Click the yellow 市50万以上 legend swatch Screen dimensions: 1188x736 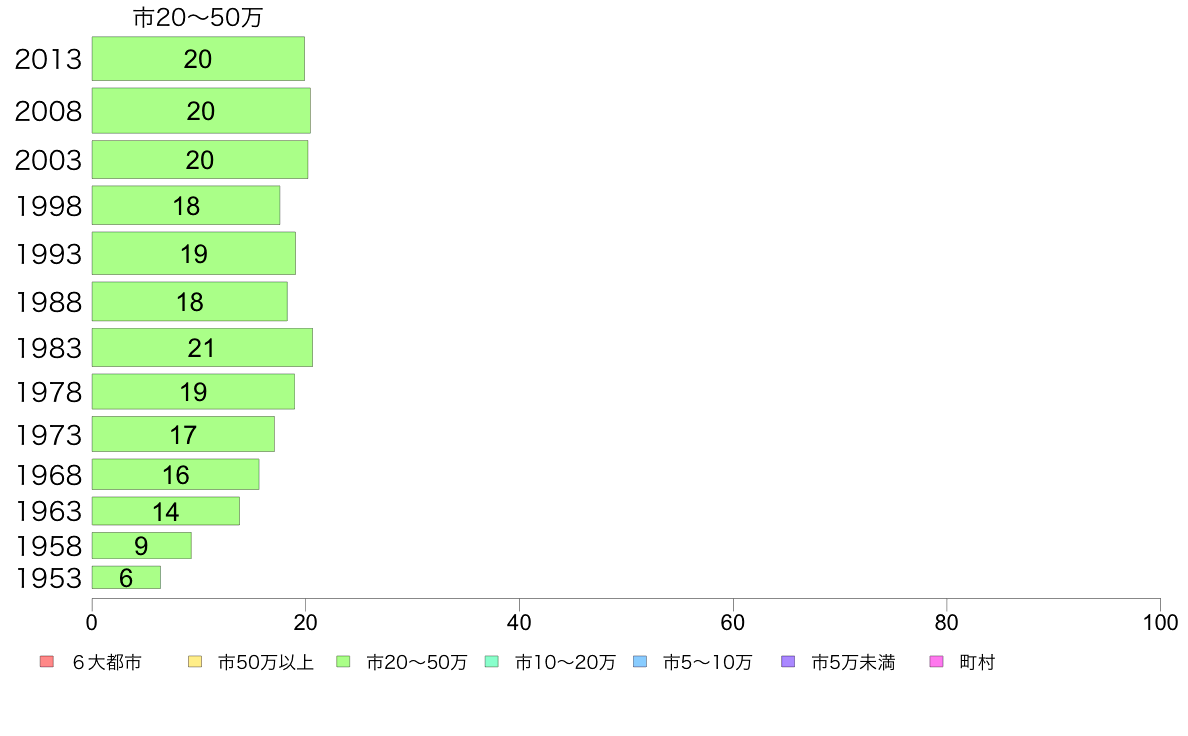click(x=194, y=662)
